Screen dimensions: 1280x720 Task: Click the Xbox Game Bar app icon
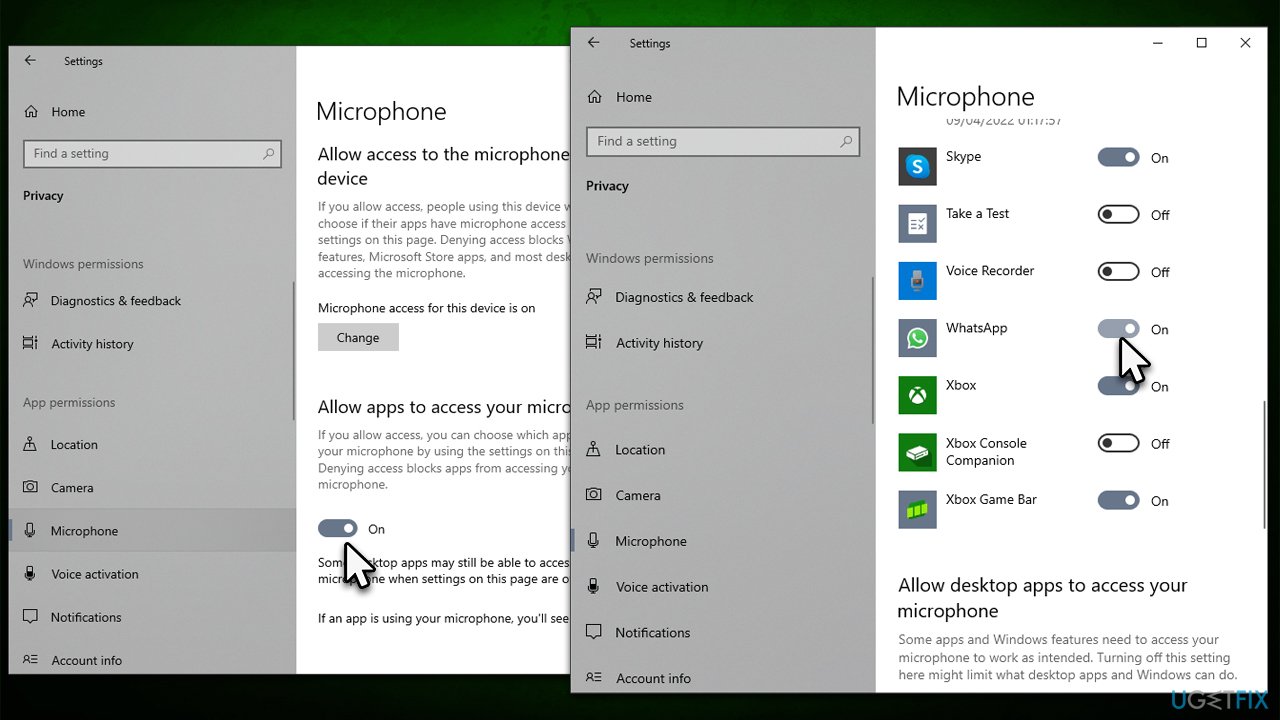point(917,509)
